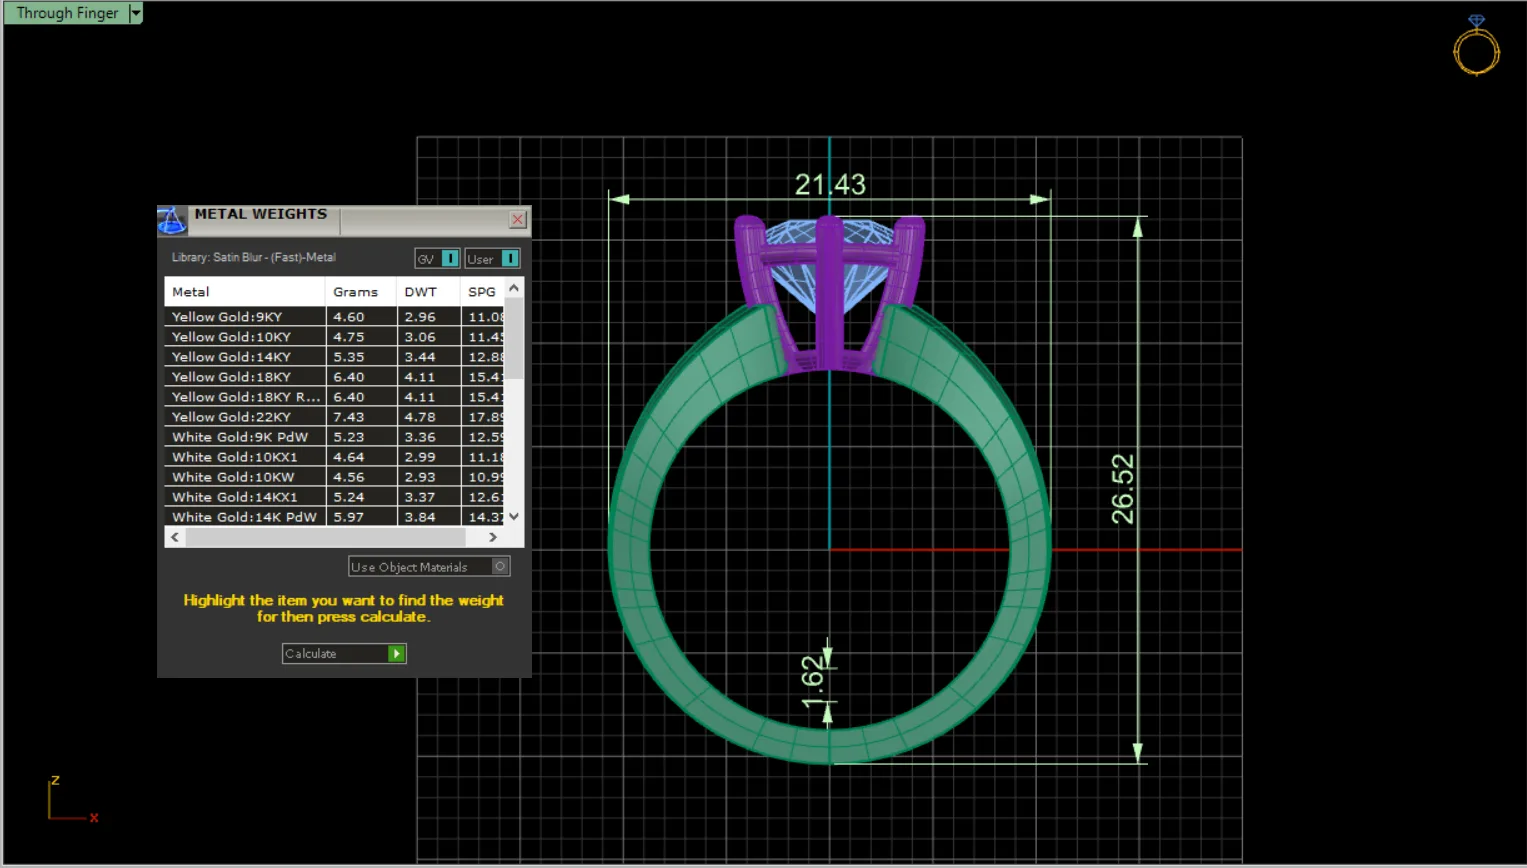Click the 5.97 grams value cell

pyautogui.click(x=360, y=517)
